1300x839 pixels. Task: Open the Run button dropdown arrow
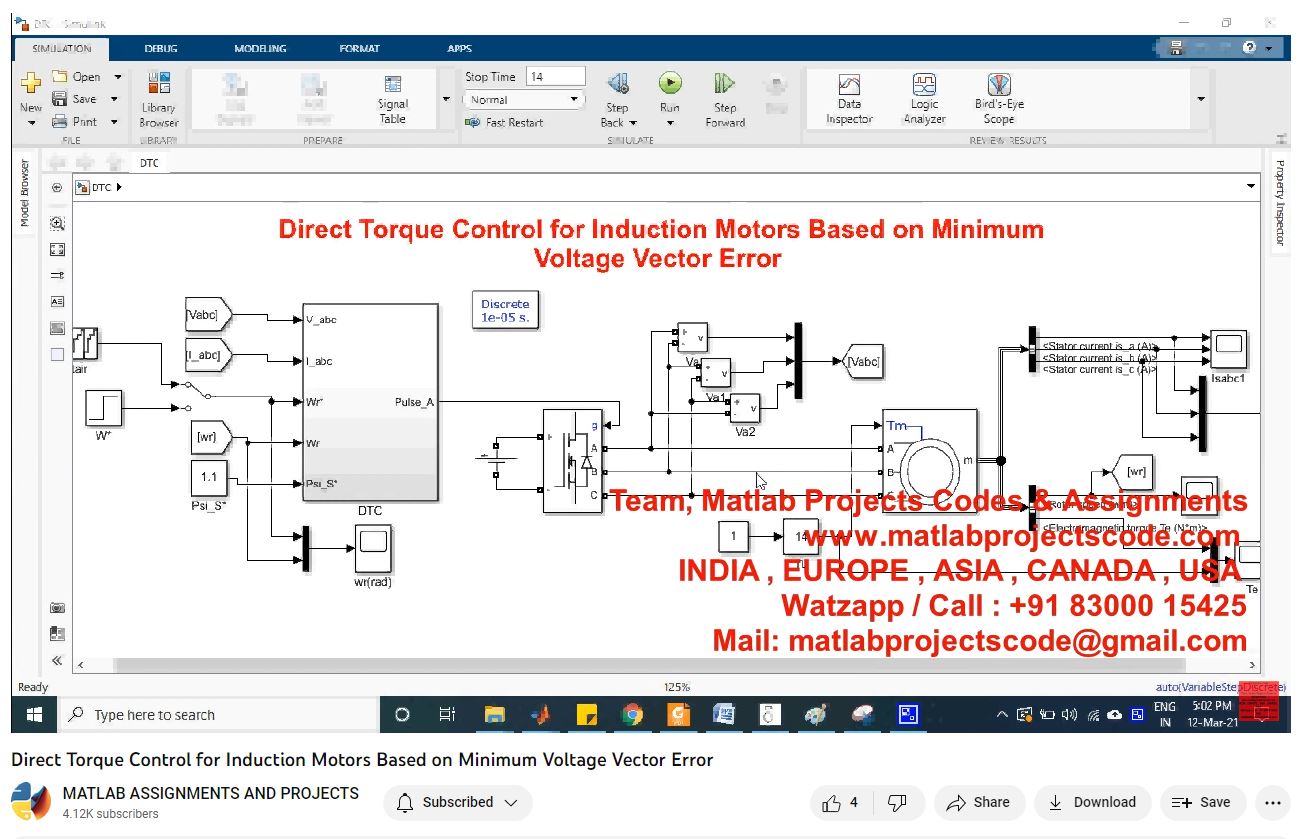670,123
